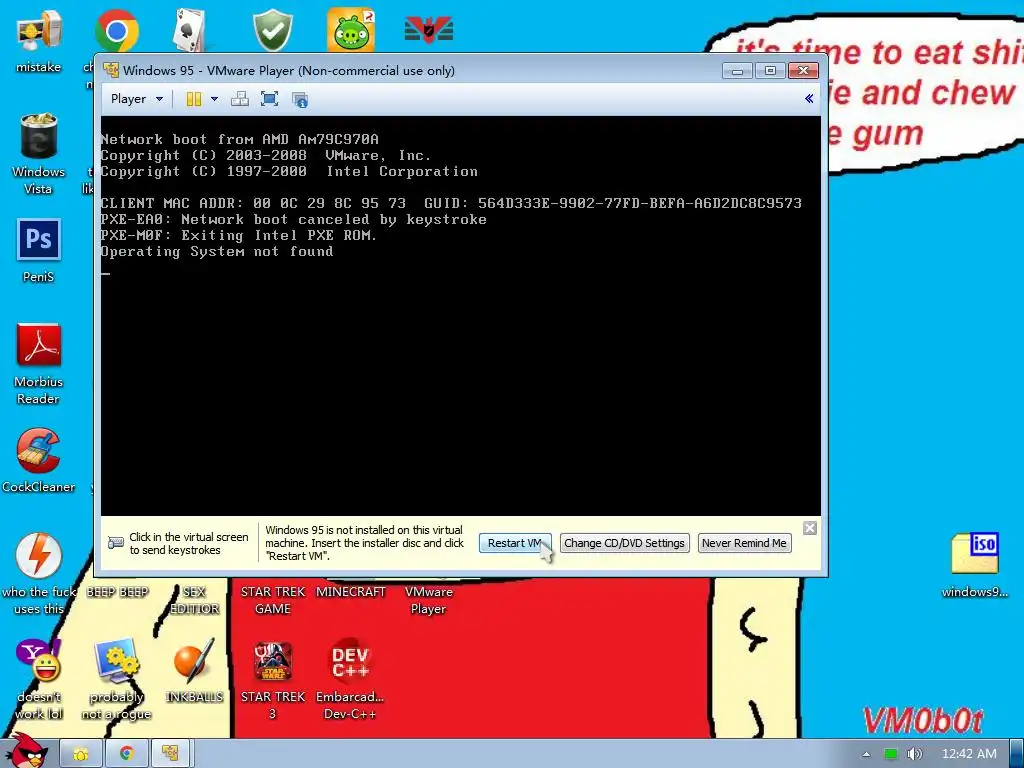This screenshot has width=1024, height=768.
Task: Open the volume speaker tray icon
Action: pos(914,754)
